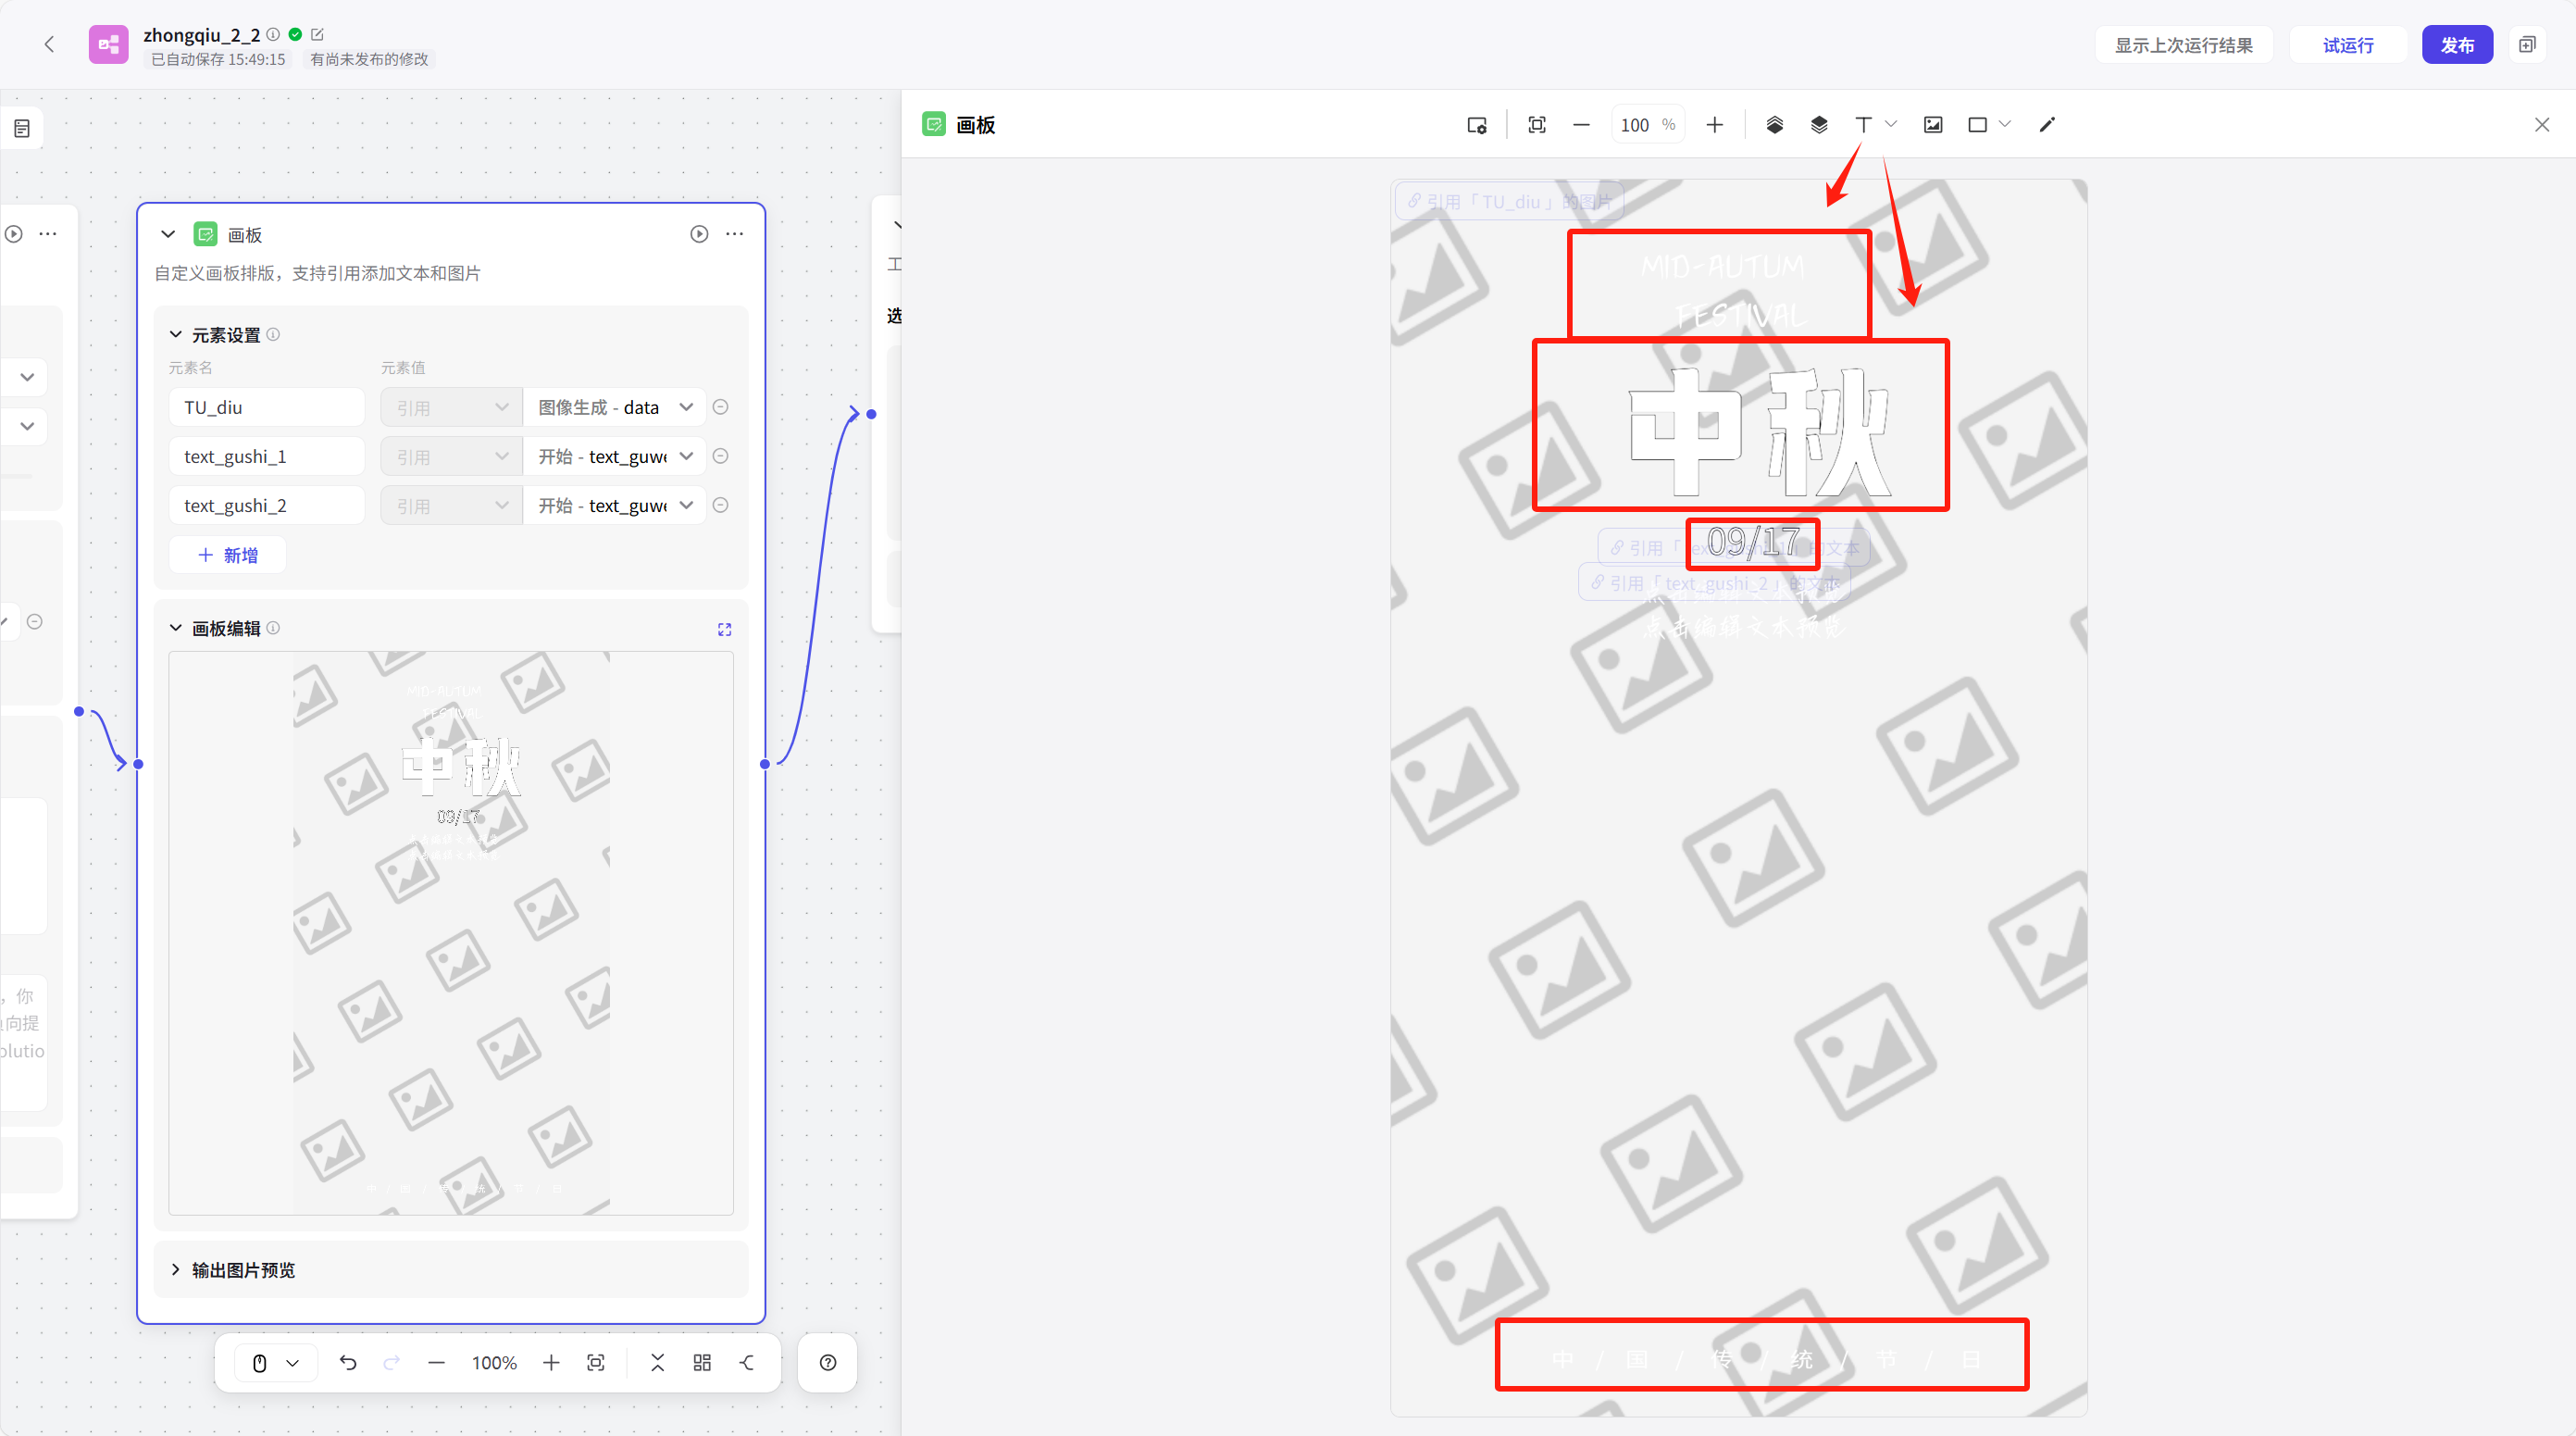
Task: Collapse all nodes with the fold icon
Action: [658, 1362]
